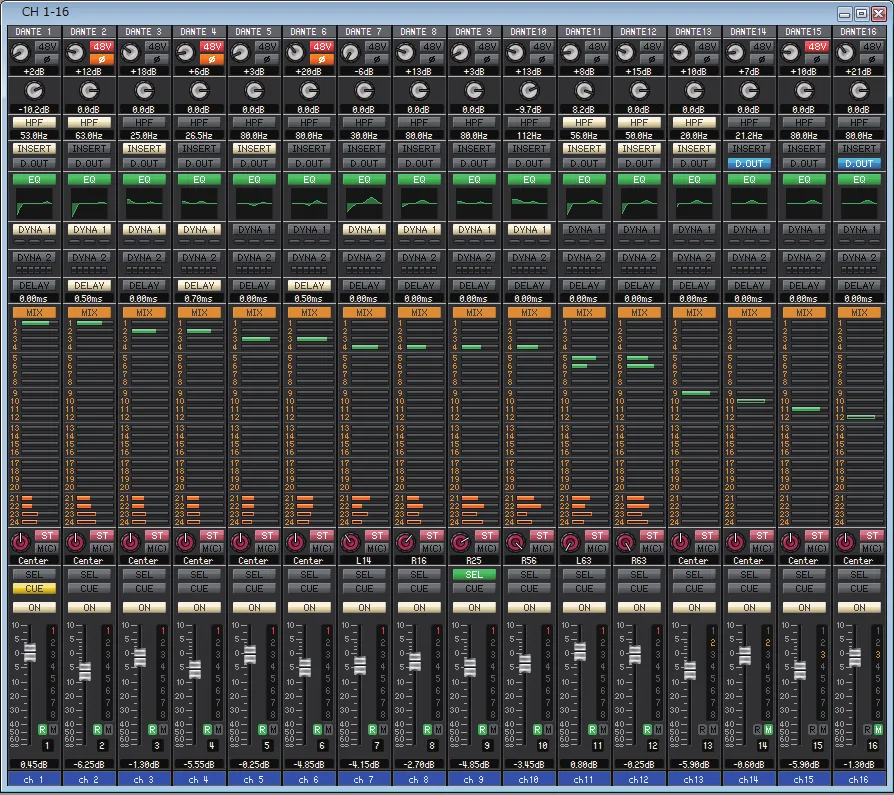Click the MIX header on DANTE 11
This screenshot has width=894, height=795.
[x=584, y=313]
